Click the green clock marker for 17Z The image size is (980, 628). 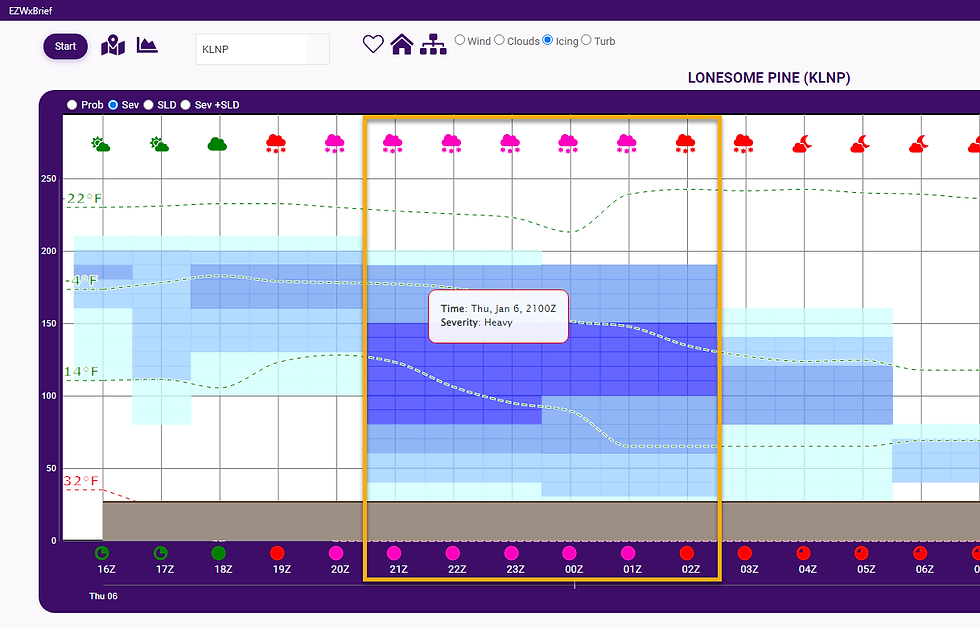click(161, 553)
